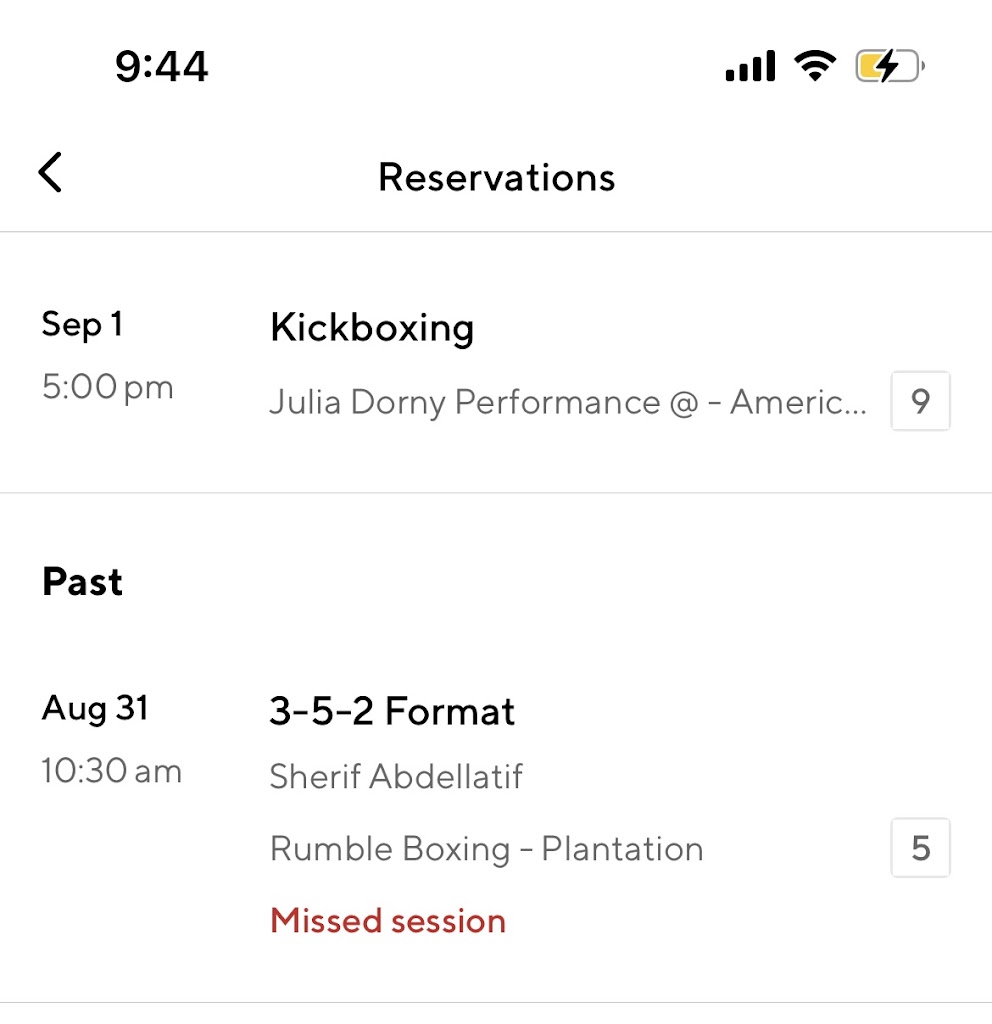The width and height of the screenshot is (992, 1024).
Task: Tap the Past section header
Action: click(x=82, y=582)
